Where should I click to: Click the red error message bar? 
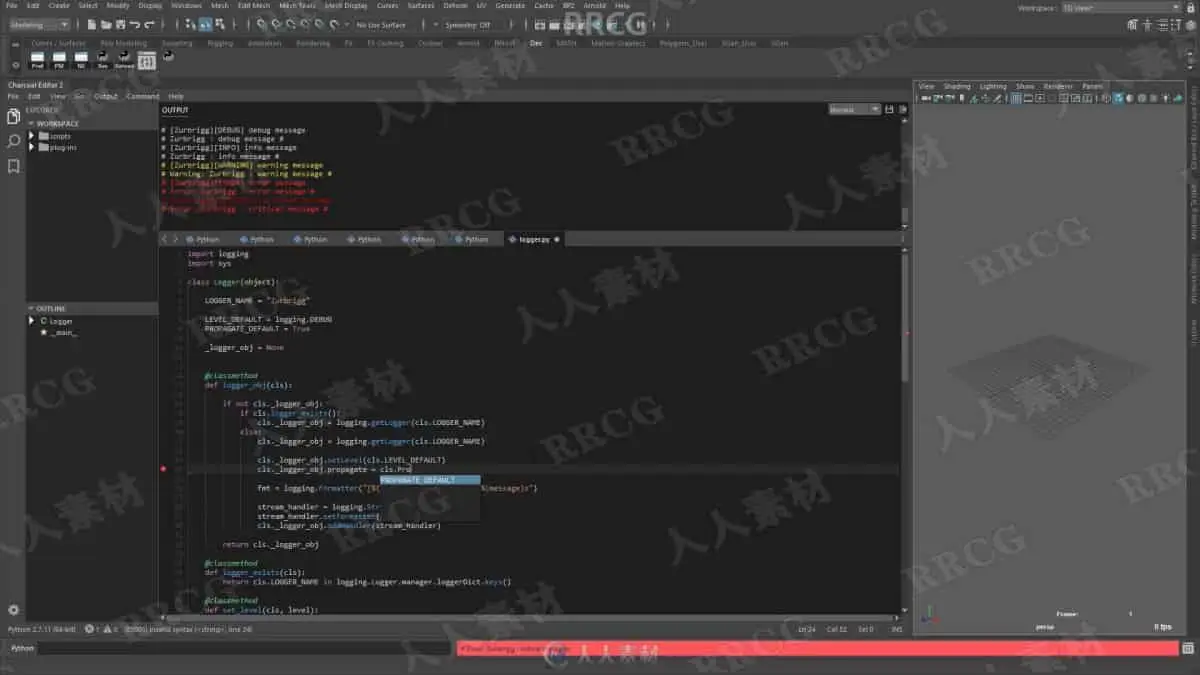point(817,648)
